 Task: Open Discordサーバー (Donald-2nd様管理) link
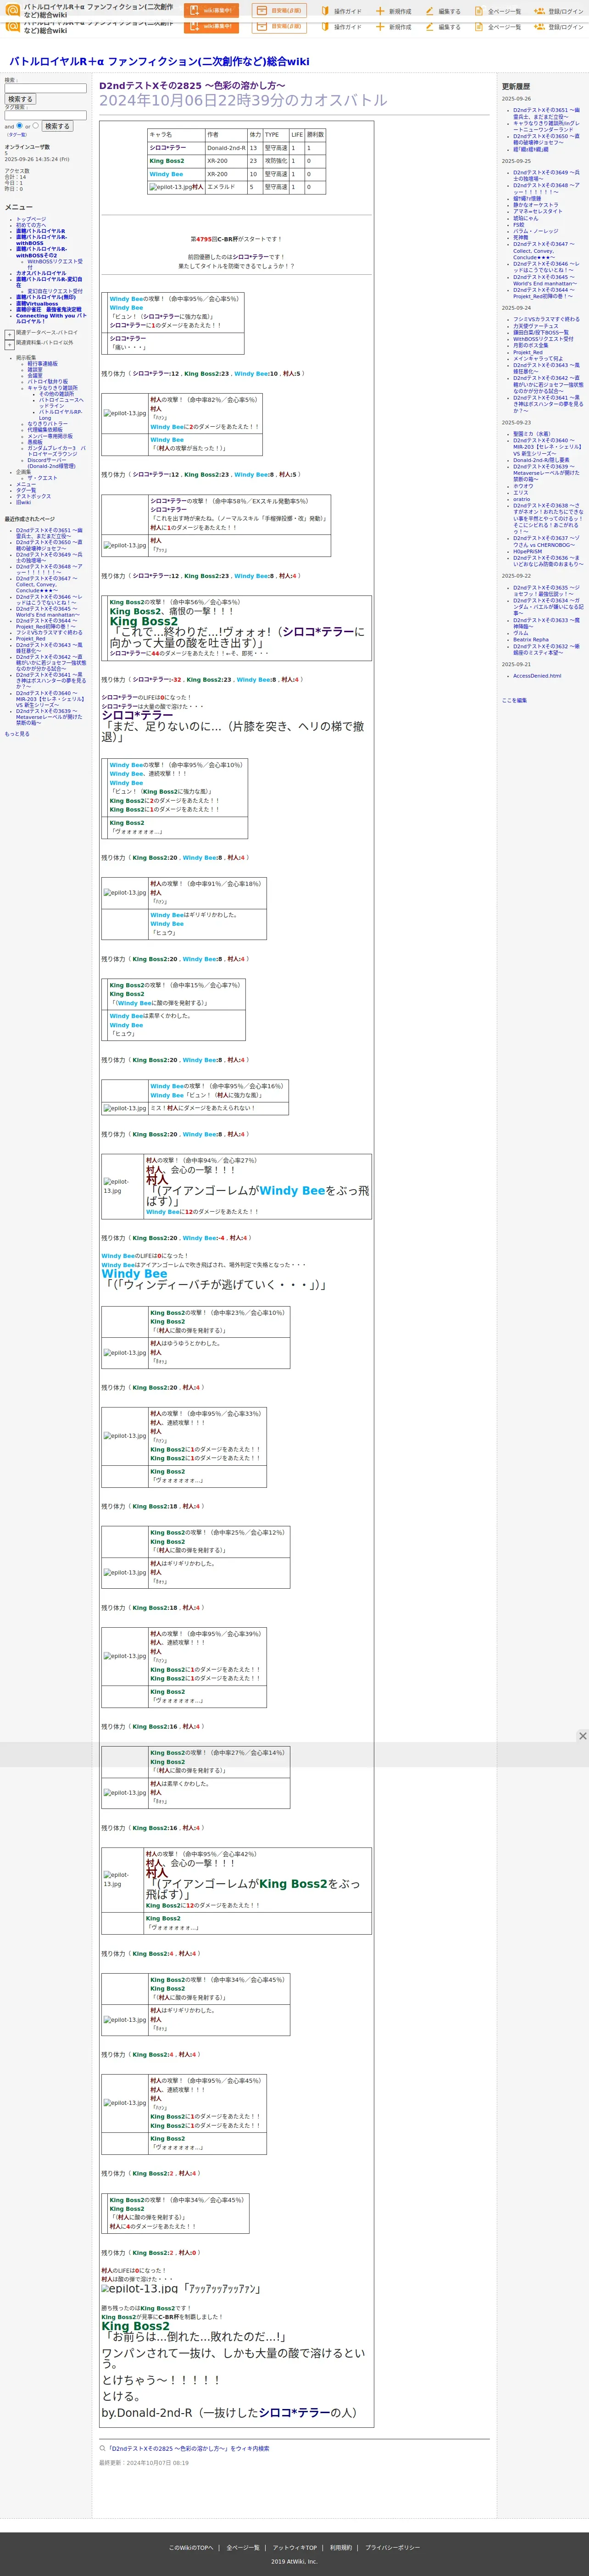pyautogui.click(x=52, y=463)
